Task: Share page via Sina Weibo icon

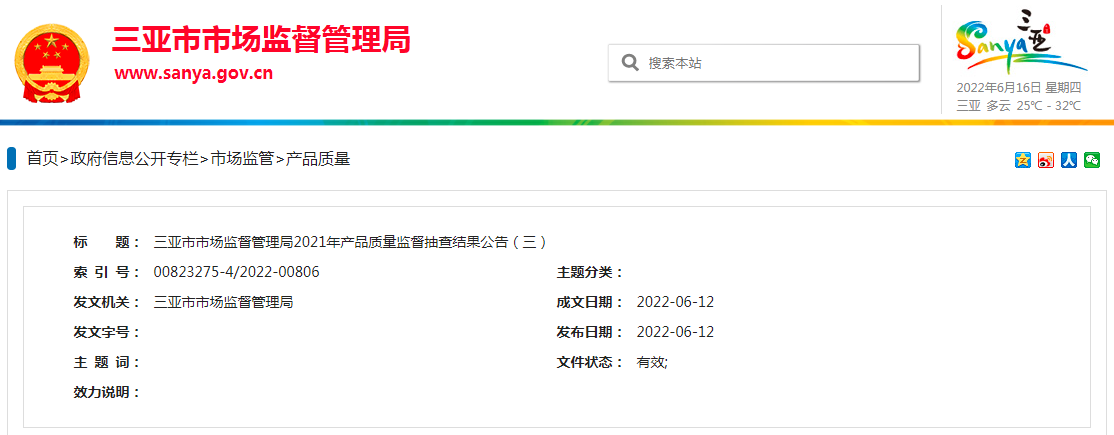Action: [x=1046, y=160]
